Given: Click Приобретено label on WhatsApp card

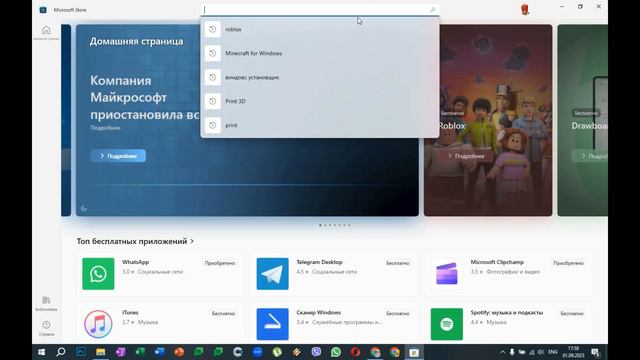Looking at the screenshot, I should (x=220, y=263).
